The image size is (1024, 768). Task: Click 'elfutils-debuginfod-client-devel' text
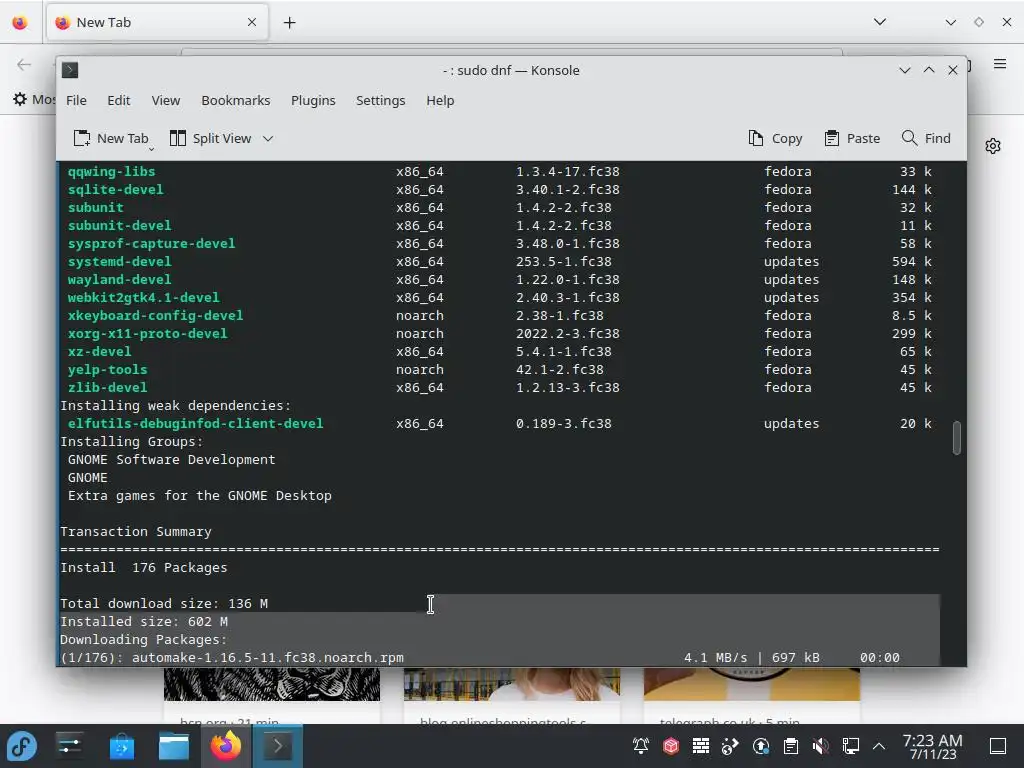(195, 424)
